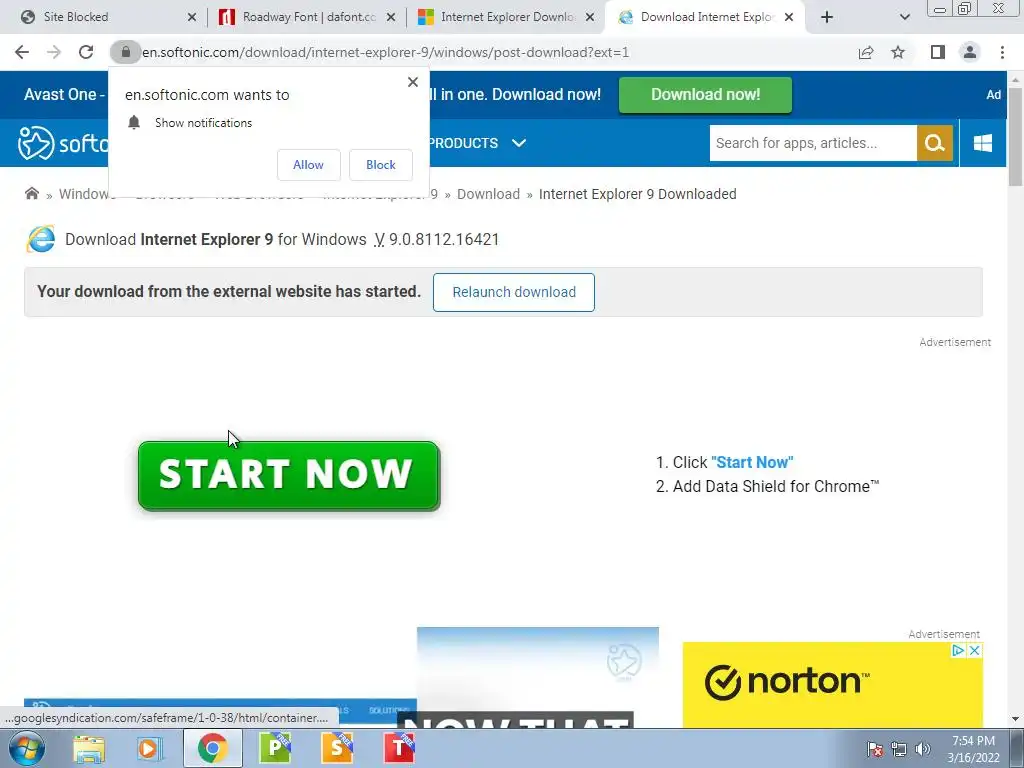Viewport: 1024px width, 768px height.
Task: Open the red T app on taskbar
Action: (x=399, y=748)
